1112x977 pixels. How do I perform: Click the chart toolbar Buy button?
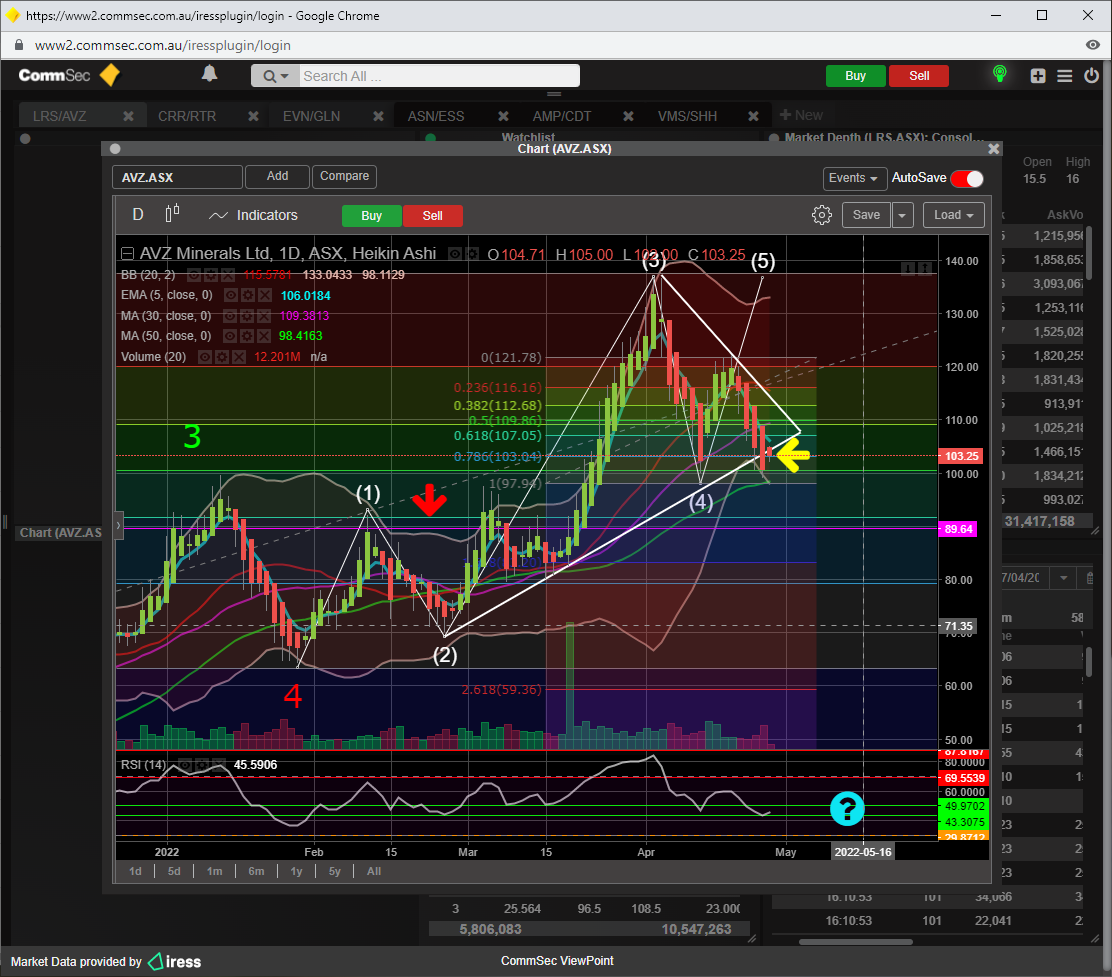pos(372,216)
